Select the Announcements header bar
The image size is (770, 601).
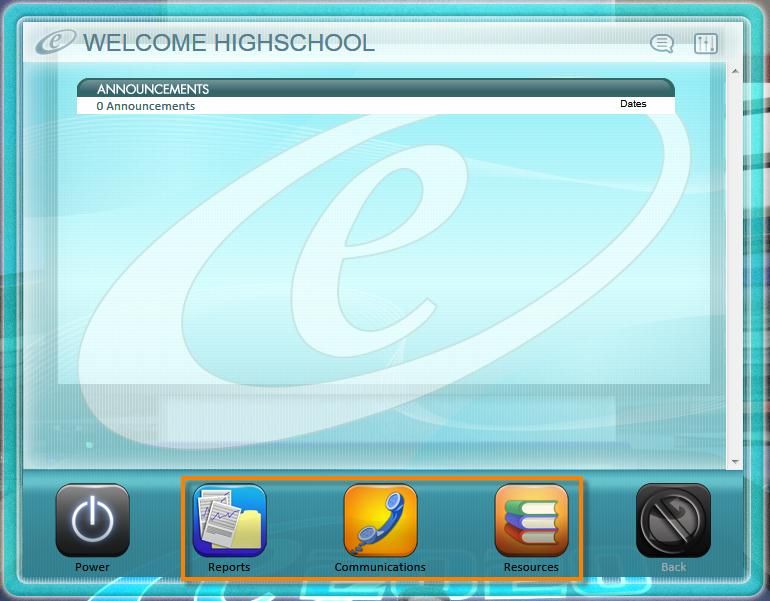[x=376, y=88]
